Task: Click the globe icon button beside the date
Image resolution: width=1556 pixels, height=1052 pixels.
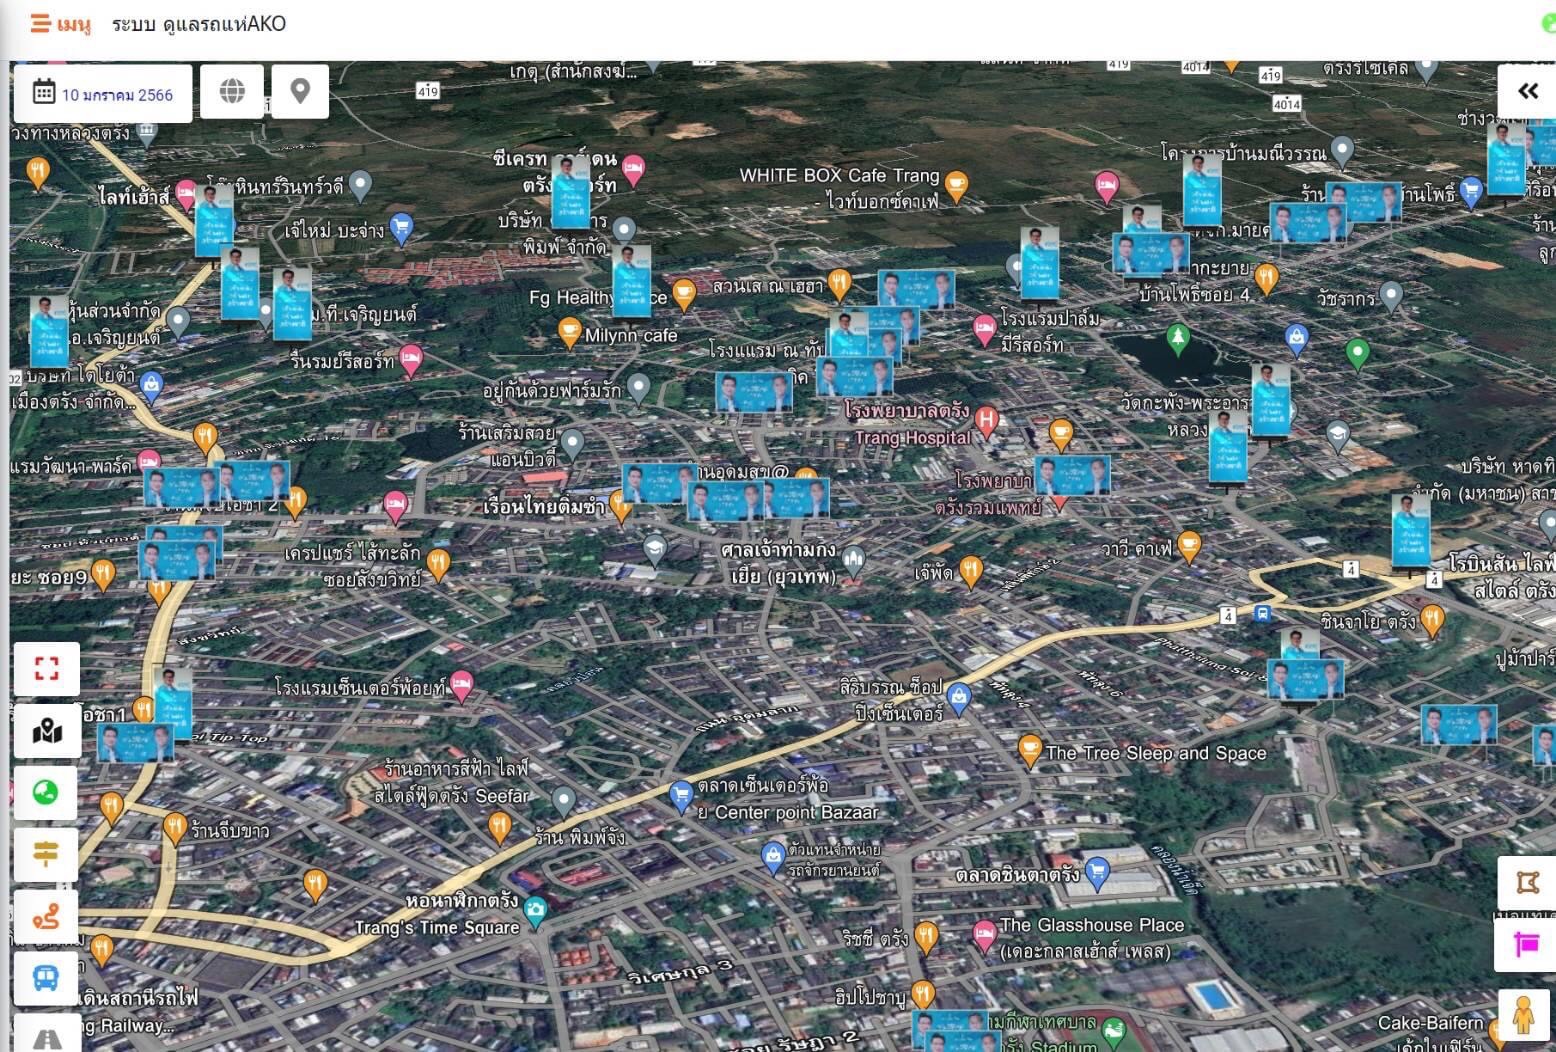Action: (232, 92)
